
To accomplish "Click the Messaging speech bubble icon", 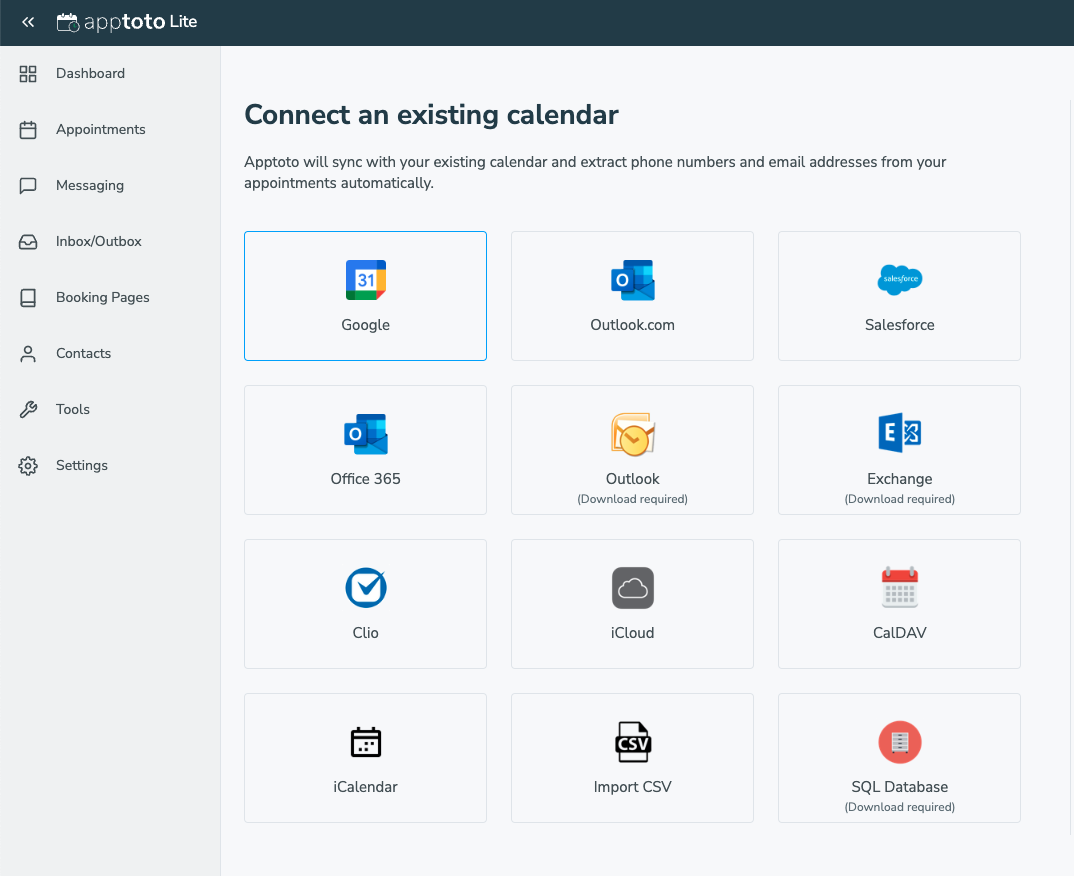I will pyautogui.click(x=28, y=186).
